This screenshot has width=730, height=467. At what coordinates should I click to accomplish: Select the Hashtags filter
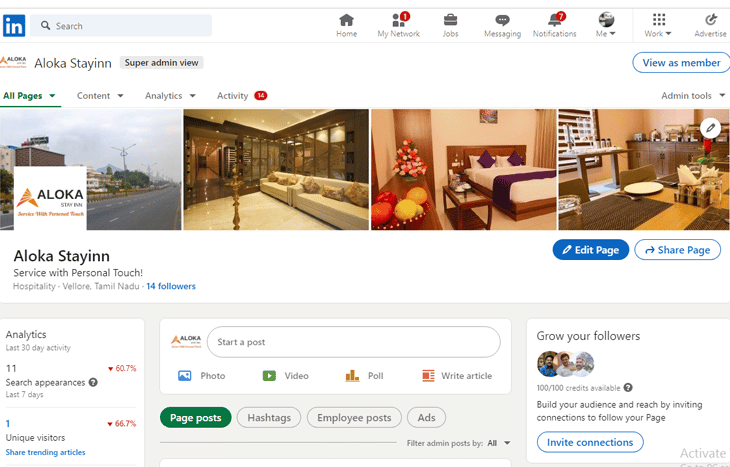point(269,418)
